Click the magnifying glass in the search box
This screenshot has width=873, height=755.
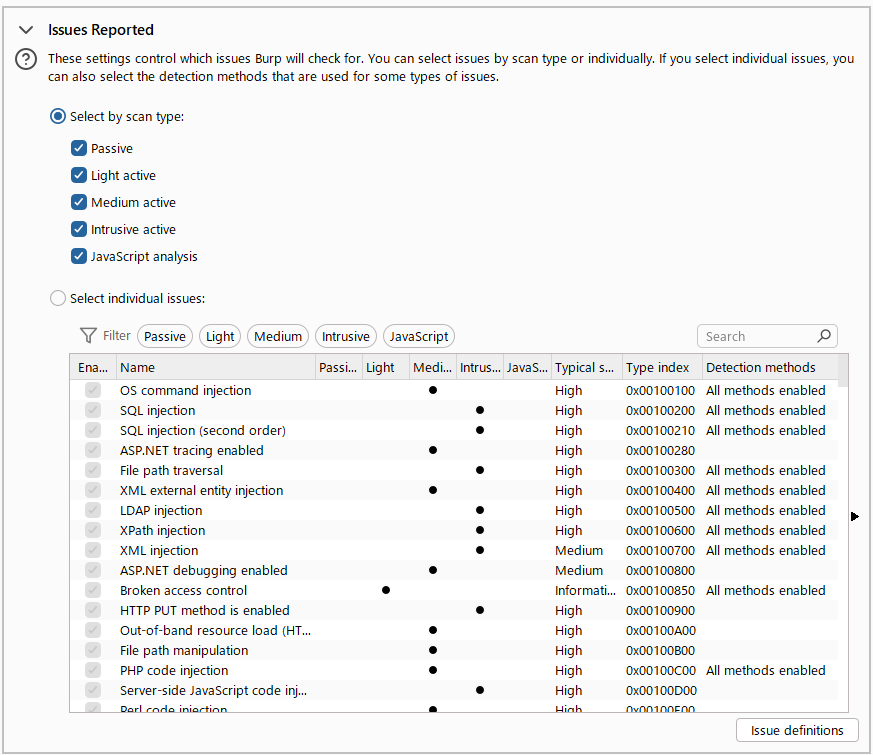[x=824, y=335]
